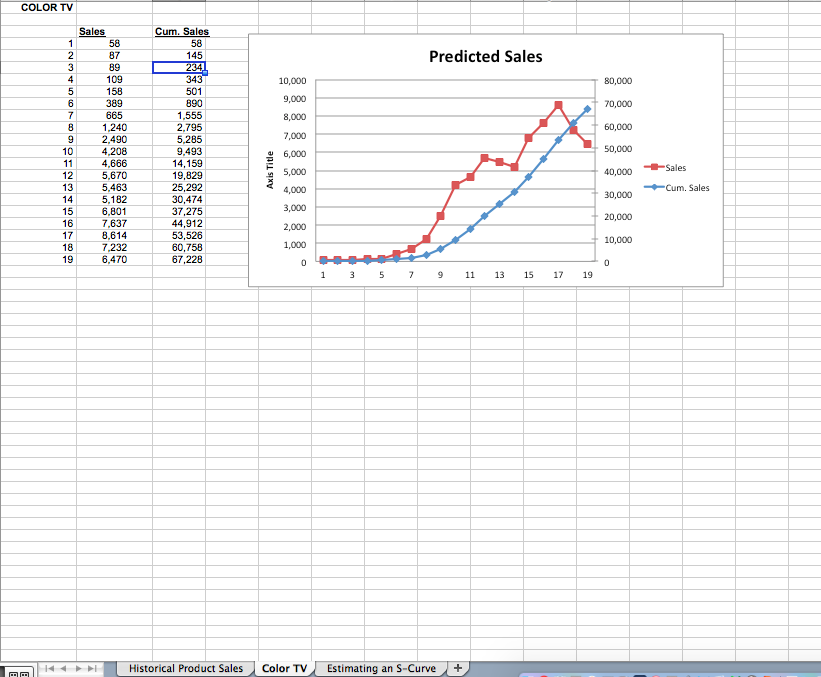Click the last-sheet navigation arrow
Viewport: 821px width, 677px height.
pos(94,667)
